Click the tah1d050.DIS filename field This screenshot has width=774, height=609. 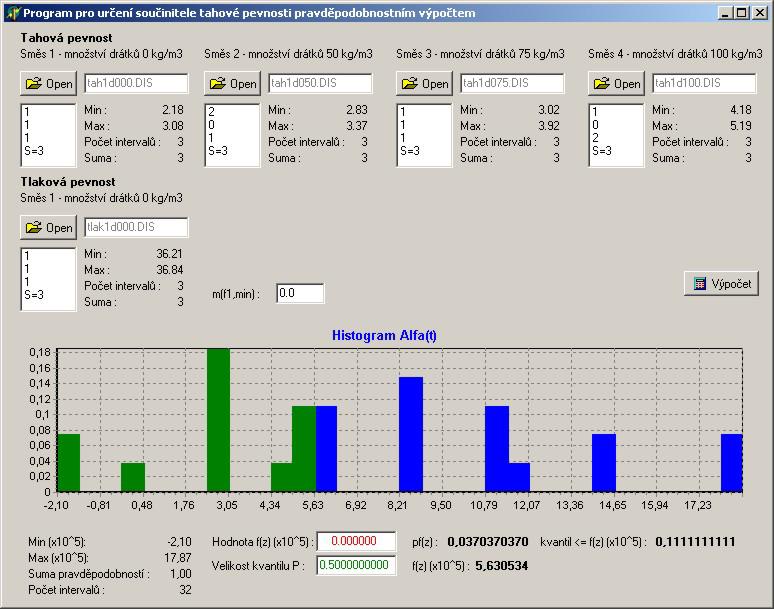pos(320,83)
